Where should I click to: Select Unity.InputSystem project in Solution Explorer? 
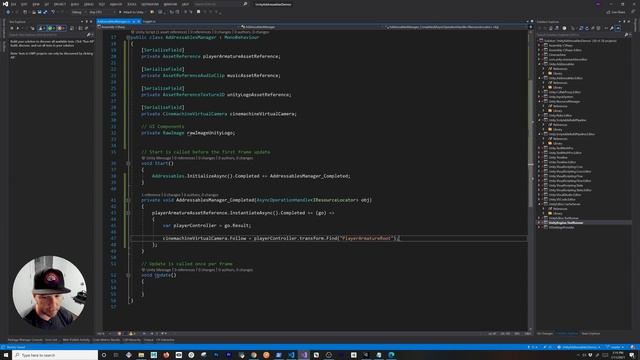point(561,97)
